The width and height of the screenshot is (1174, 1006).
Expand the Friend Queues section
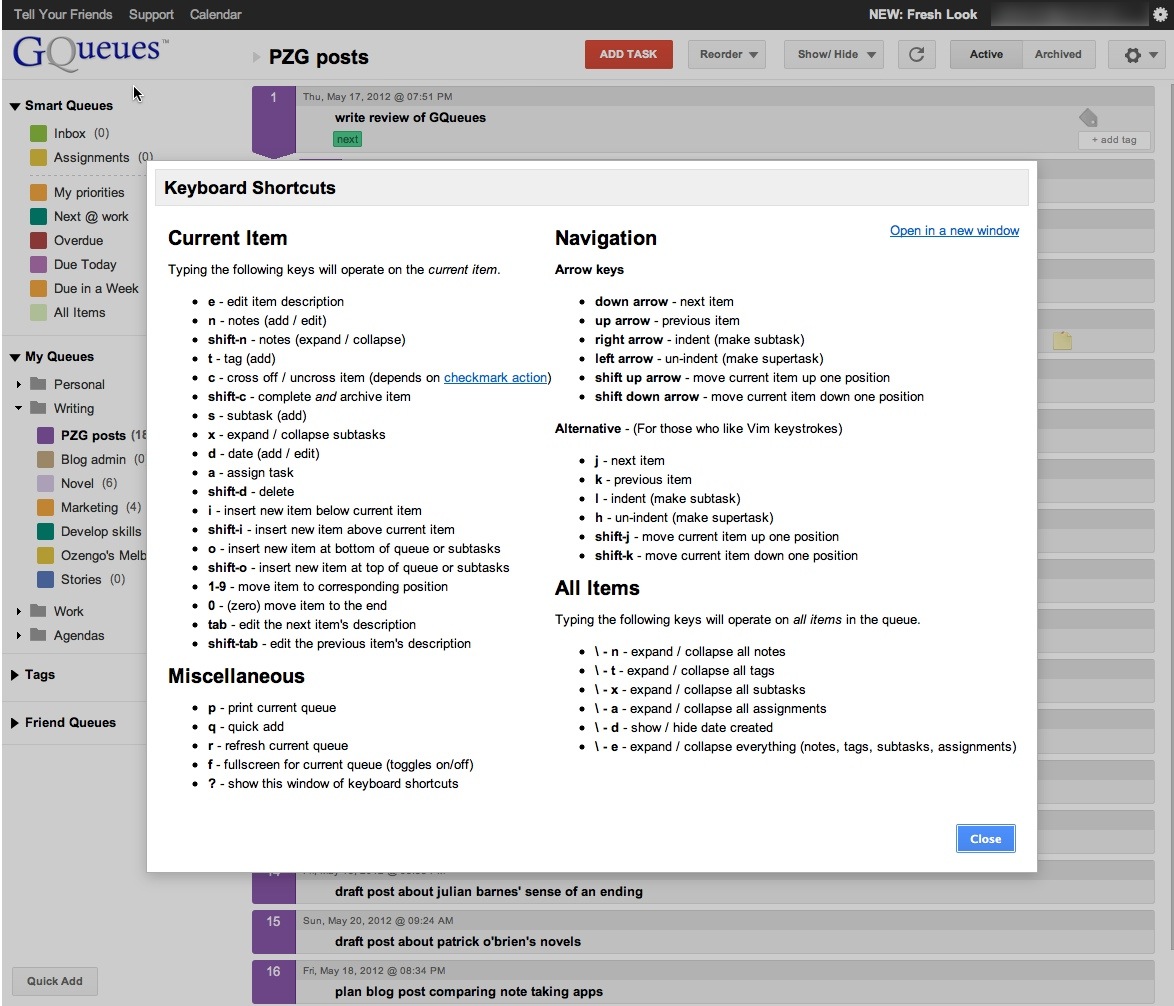15,723
